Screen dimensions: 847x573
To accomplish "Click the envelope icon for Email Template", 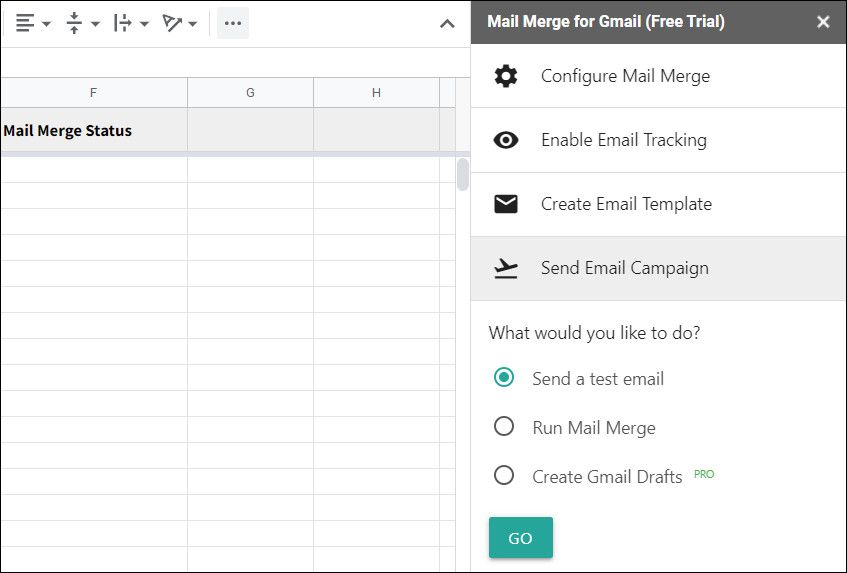I will [x=506, y=204].
